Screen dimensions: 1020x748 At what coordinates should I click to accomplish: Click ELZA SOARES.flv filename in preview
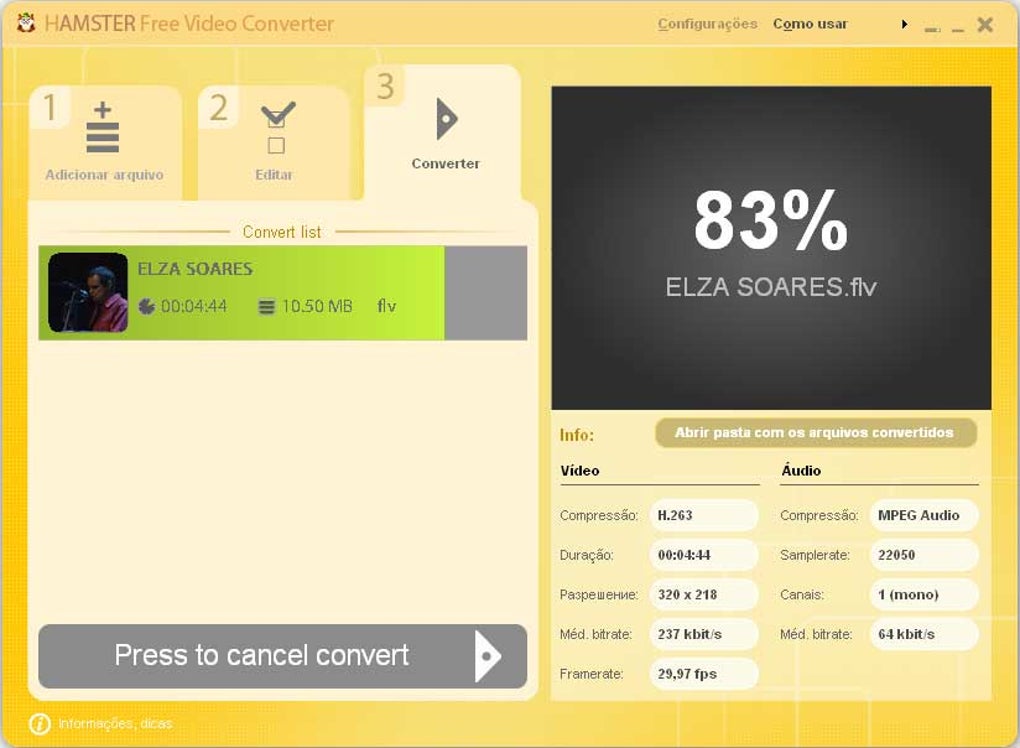tap(771, 287)
